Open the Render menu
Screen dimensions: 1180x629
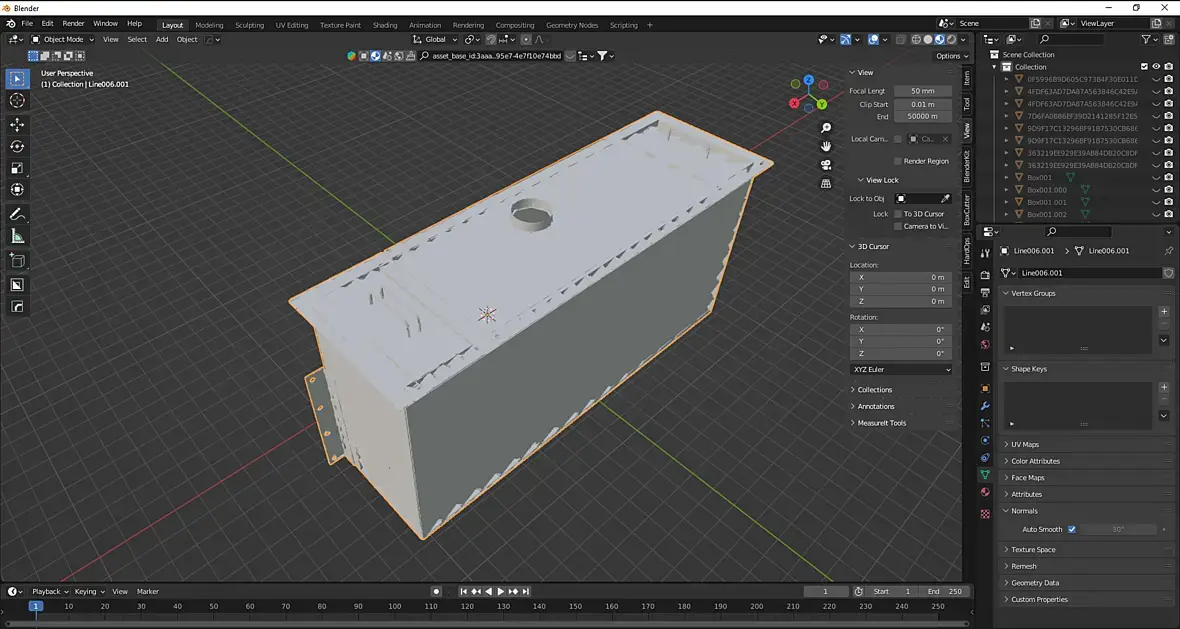click(73, 23)
